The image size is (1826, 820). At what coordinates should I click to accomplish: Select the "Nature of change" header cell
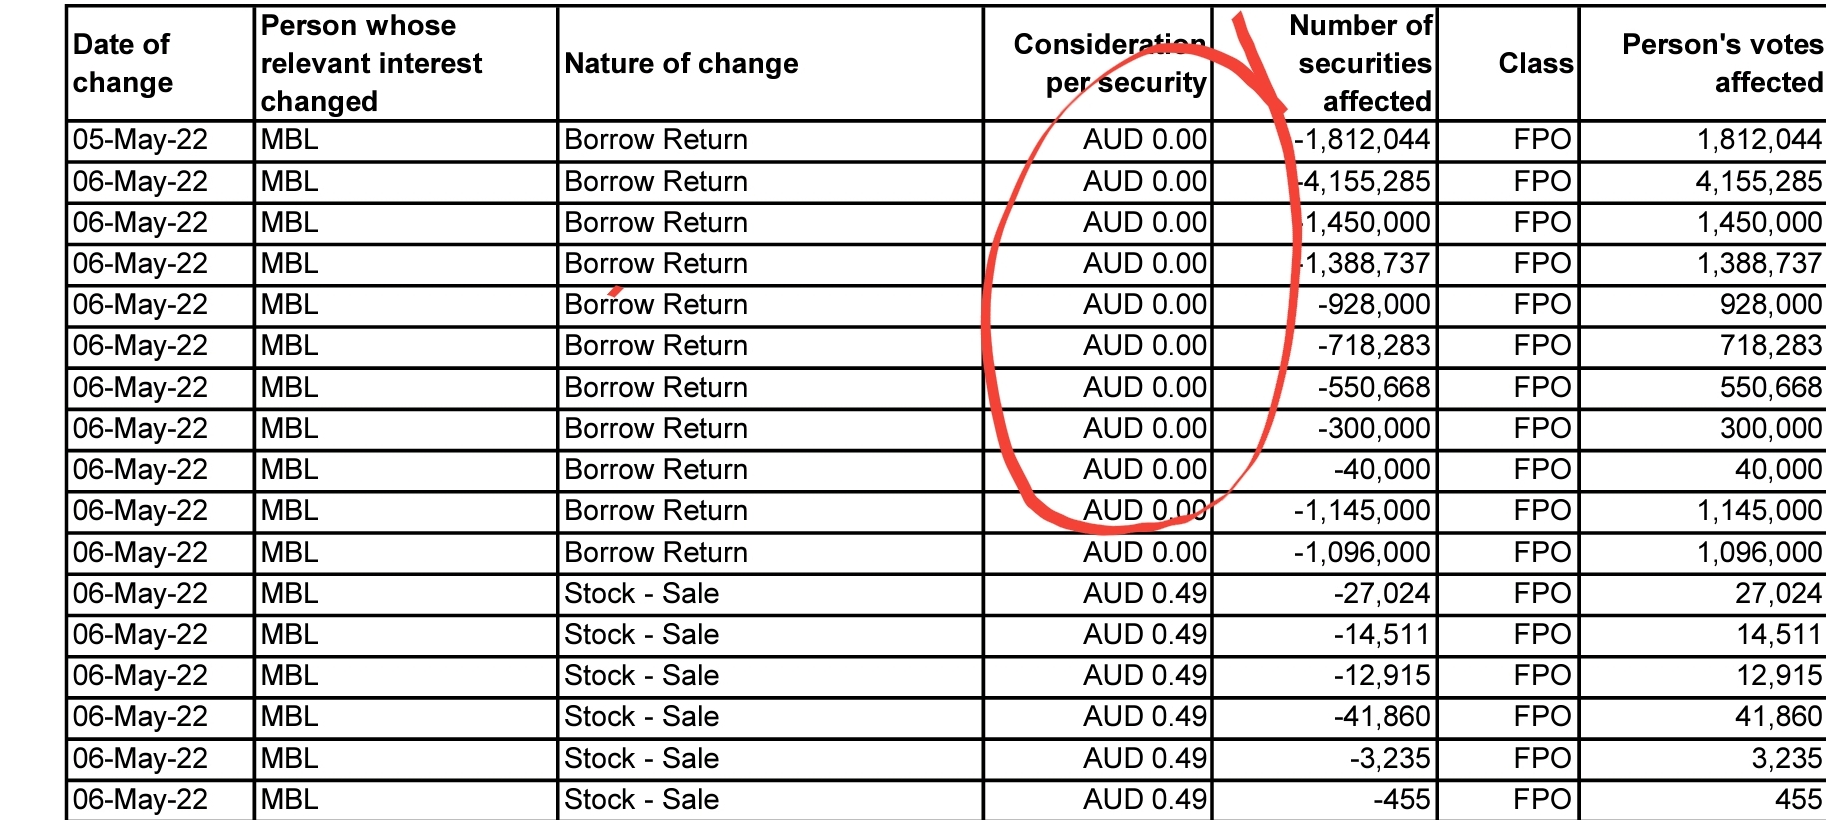681,63
